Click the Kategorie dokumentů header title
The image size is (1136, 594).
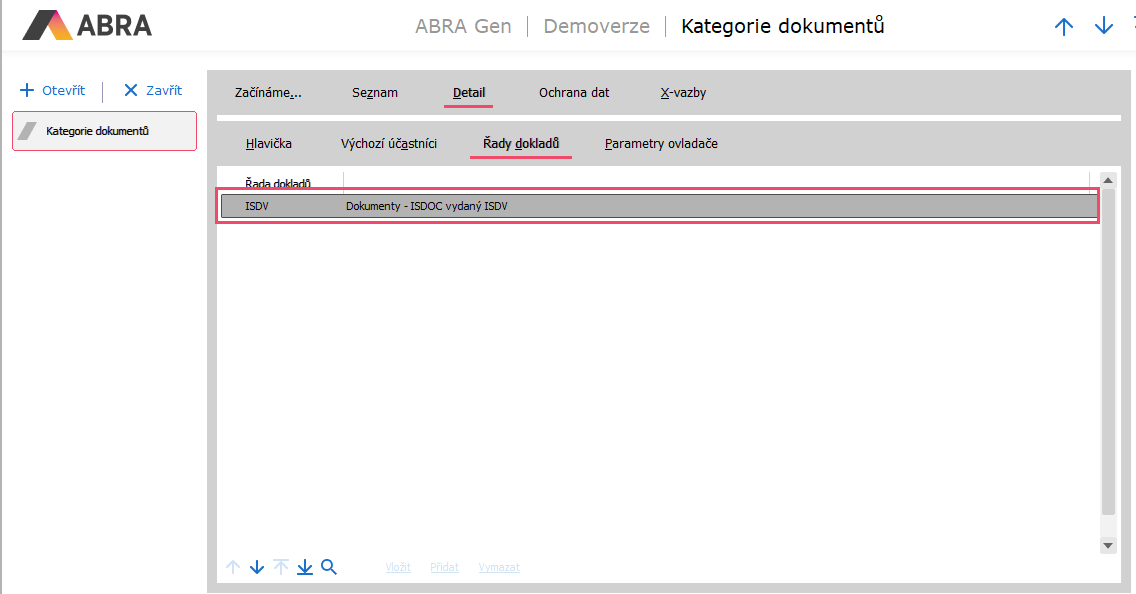(782, 26)
